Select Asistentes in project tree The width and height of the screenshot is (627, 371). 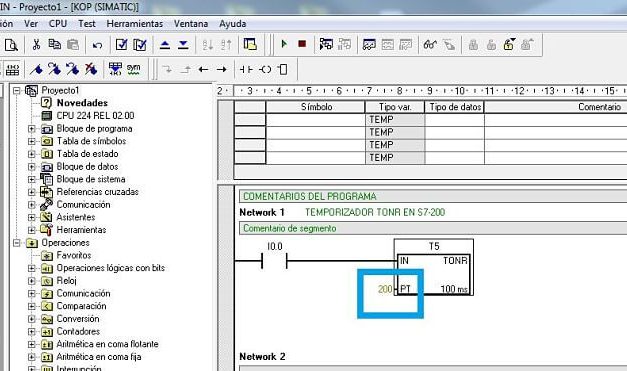click(76, 217)
